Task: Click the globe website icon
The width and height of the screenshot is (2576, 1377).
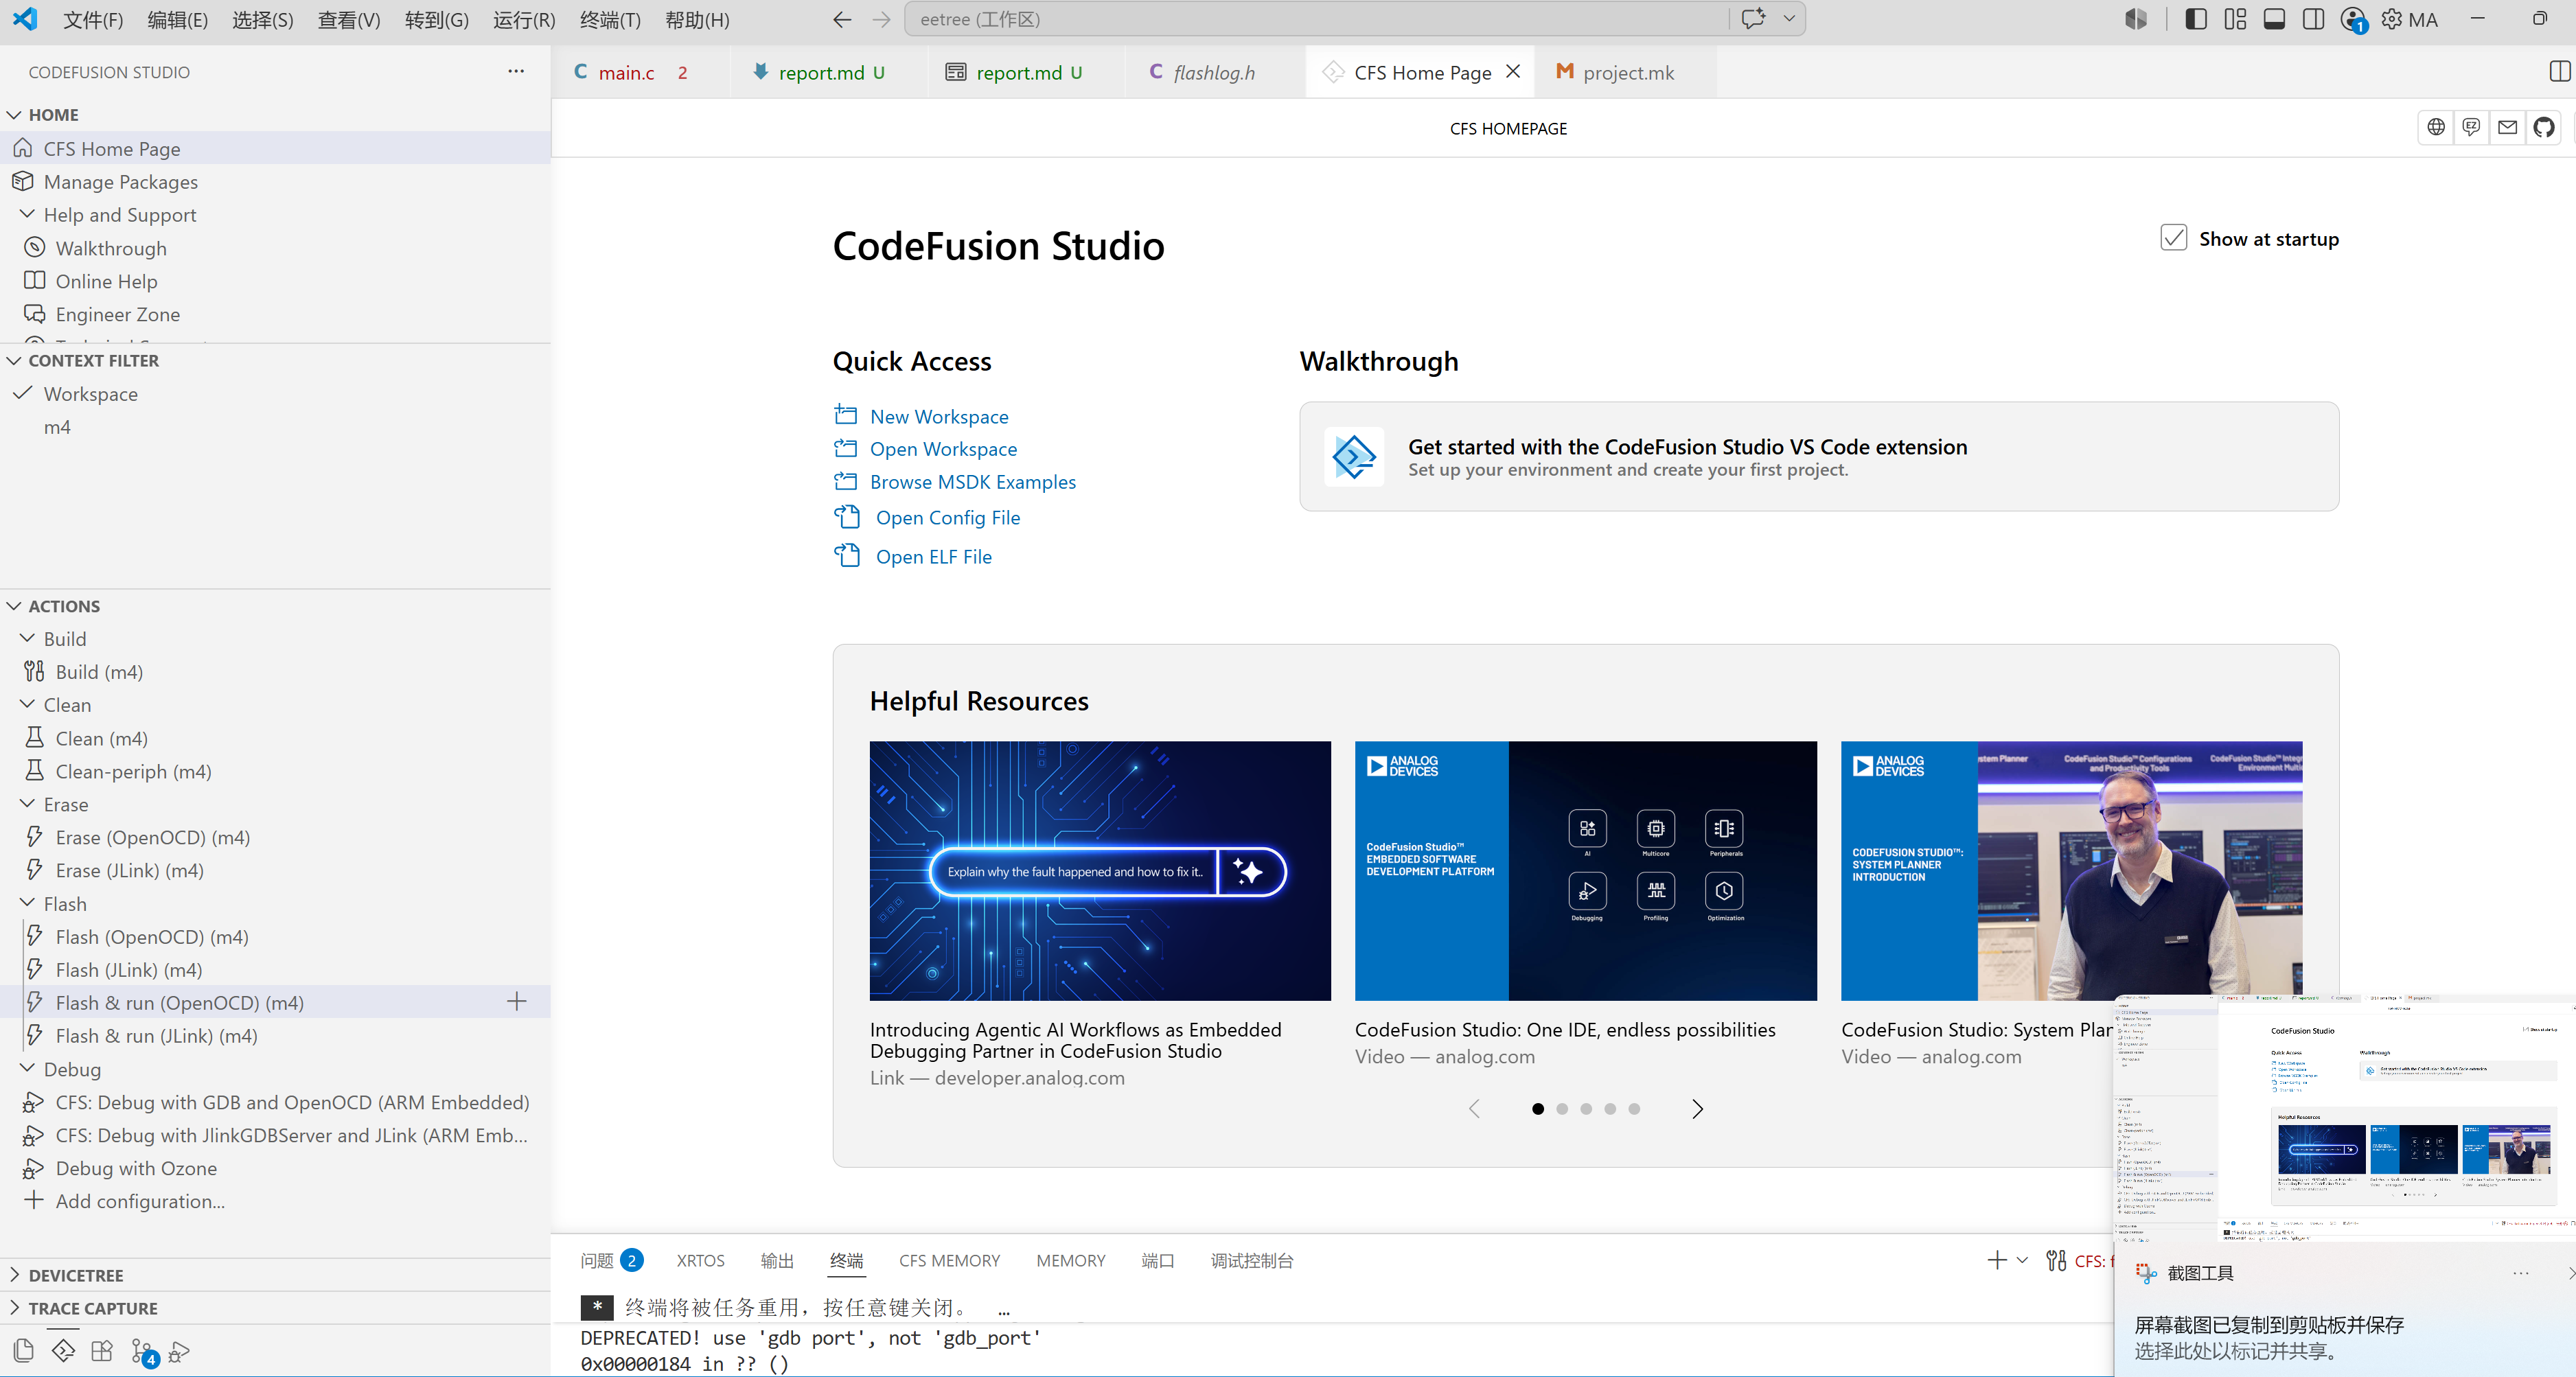Action: pyautogui.click(x=2436, y=127)
